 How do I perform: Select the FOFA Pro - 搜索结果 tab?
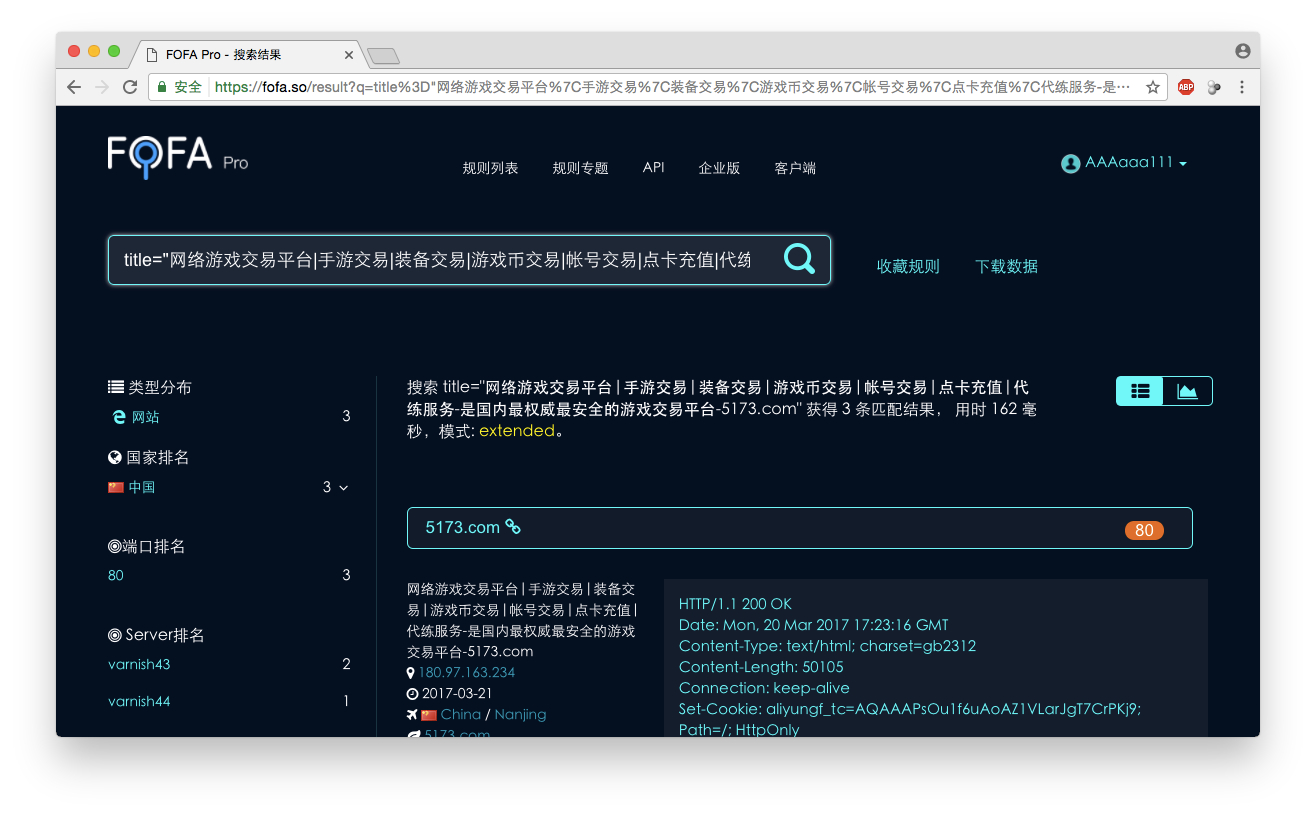[x=247, y=55]
